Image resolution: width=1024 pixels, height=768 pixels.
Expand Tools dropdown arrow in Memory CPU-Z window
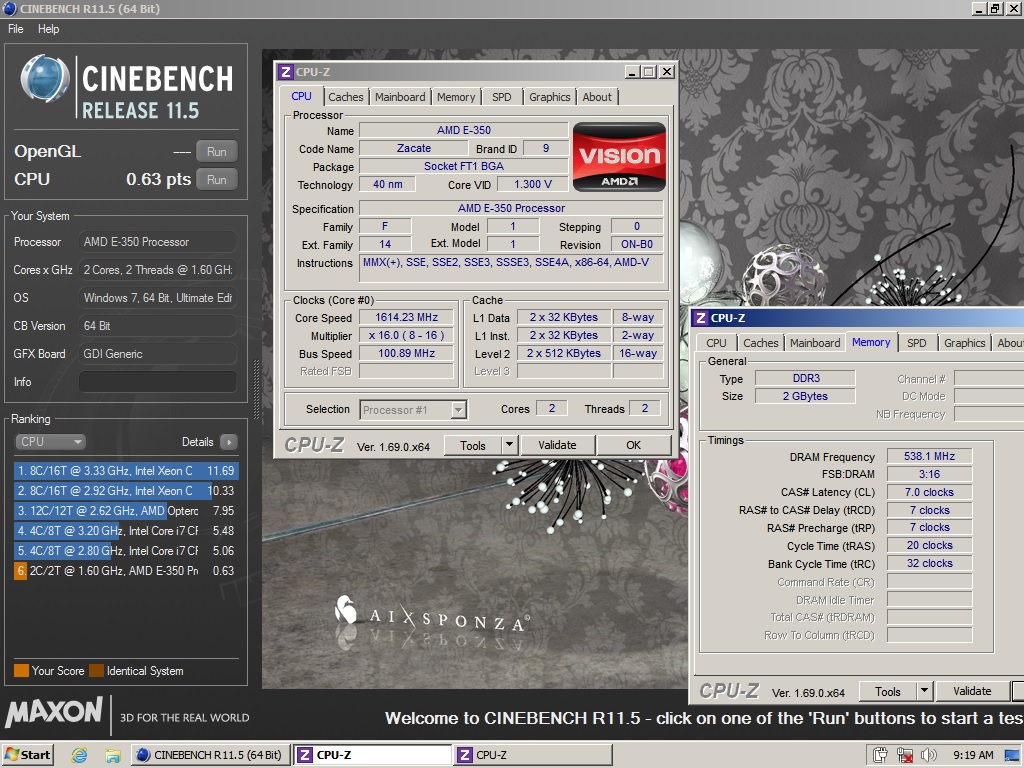coord(924,692)
